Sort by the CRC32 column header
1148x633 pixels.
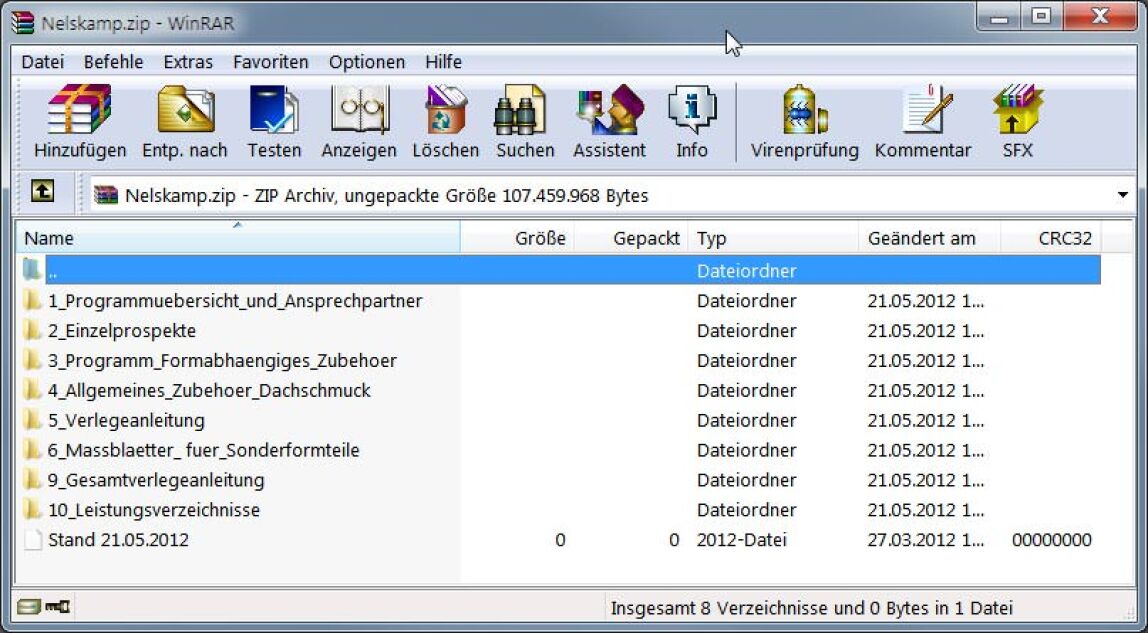click(1051, 238)
